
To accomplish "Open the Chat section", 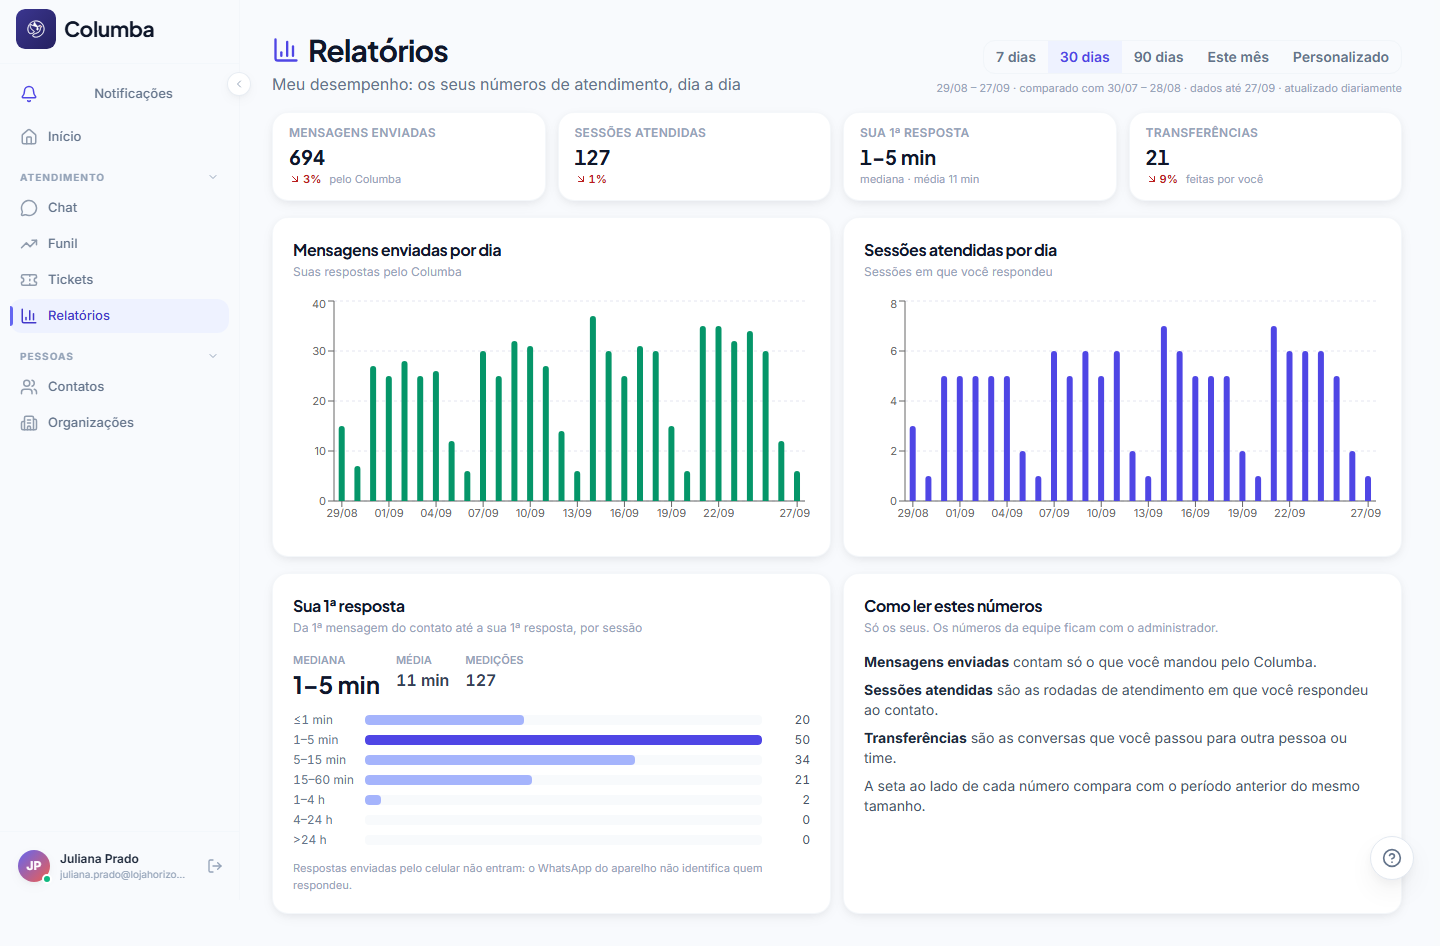I will [120, 208].
